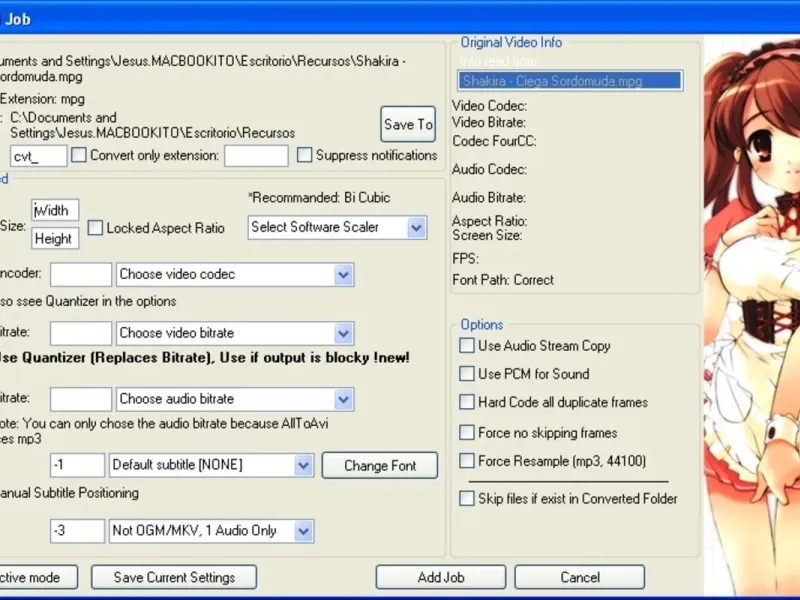Click the audio stream field showing -3
The width and height of the screenshot is (800, 600).
[x=78, y=531]
